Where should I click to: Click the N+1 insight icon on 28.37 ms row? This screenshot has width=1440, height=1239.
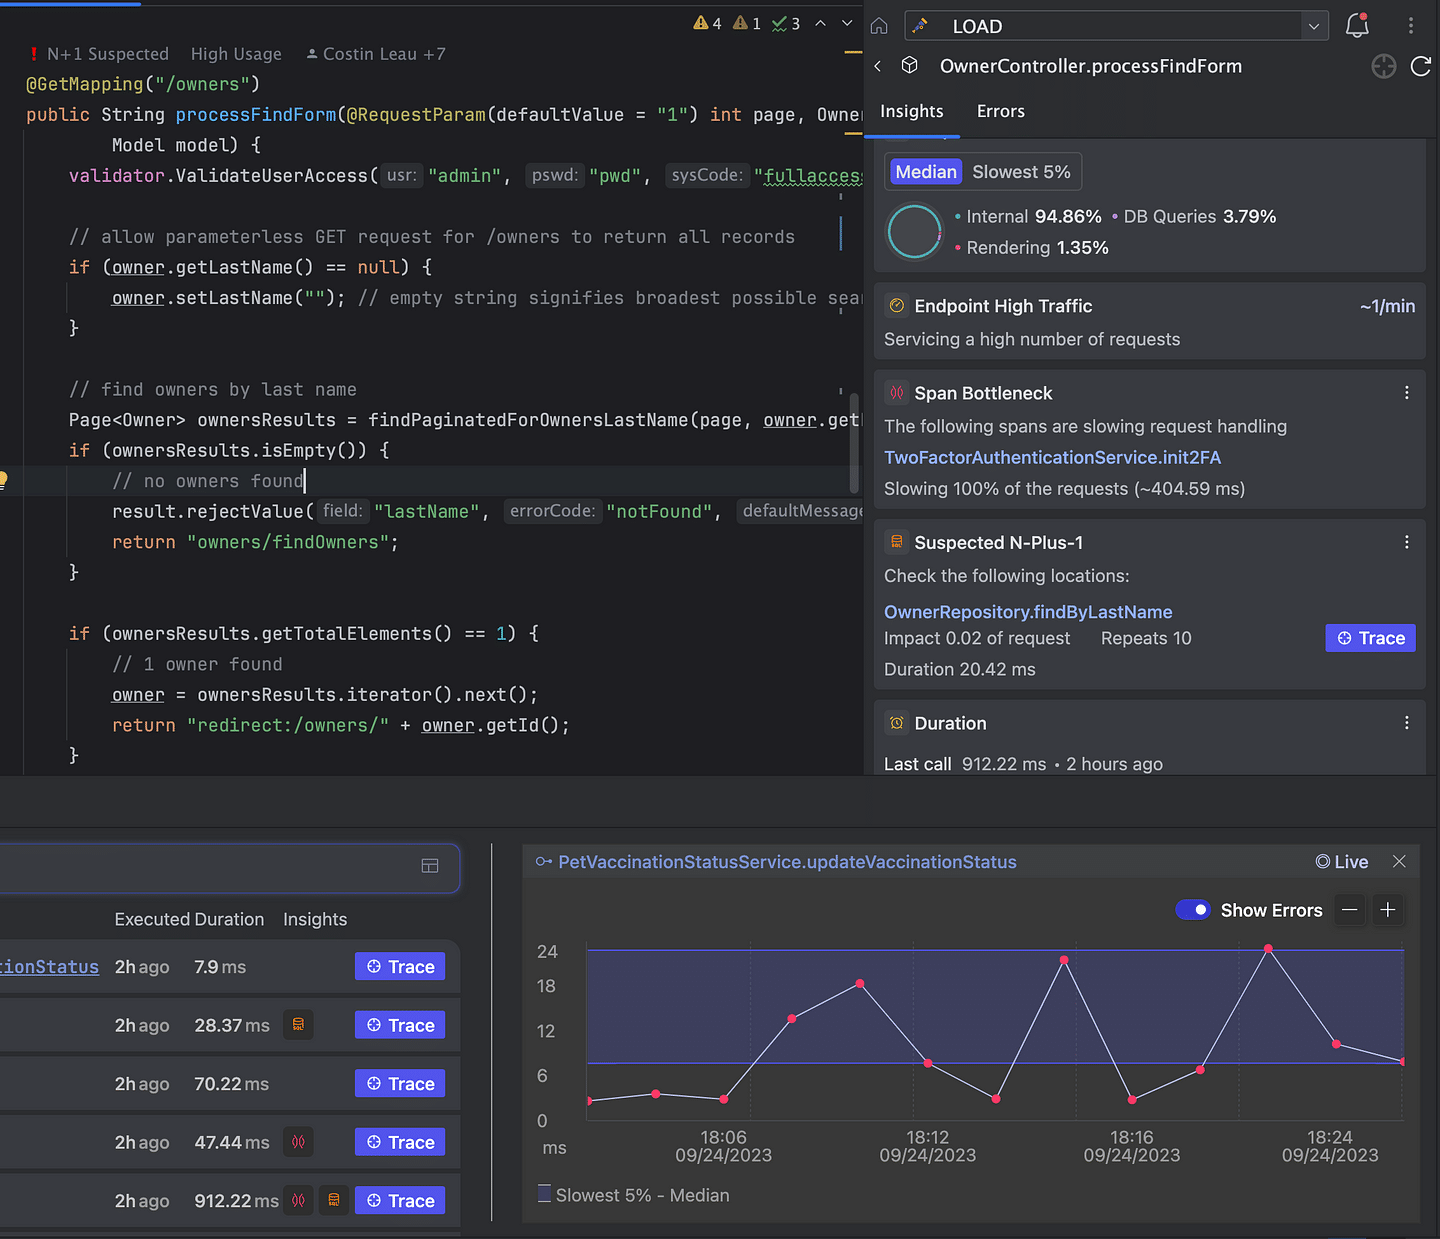298,1025
